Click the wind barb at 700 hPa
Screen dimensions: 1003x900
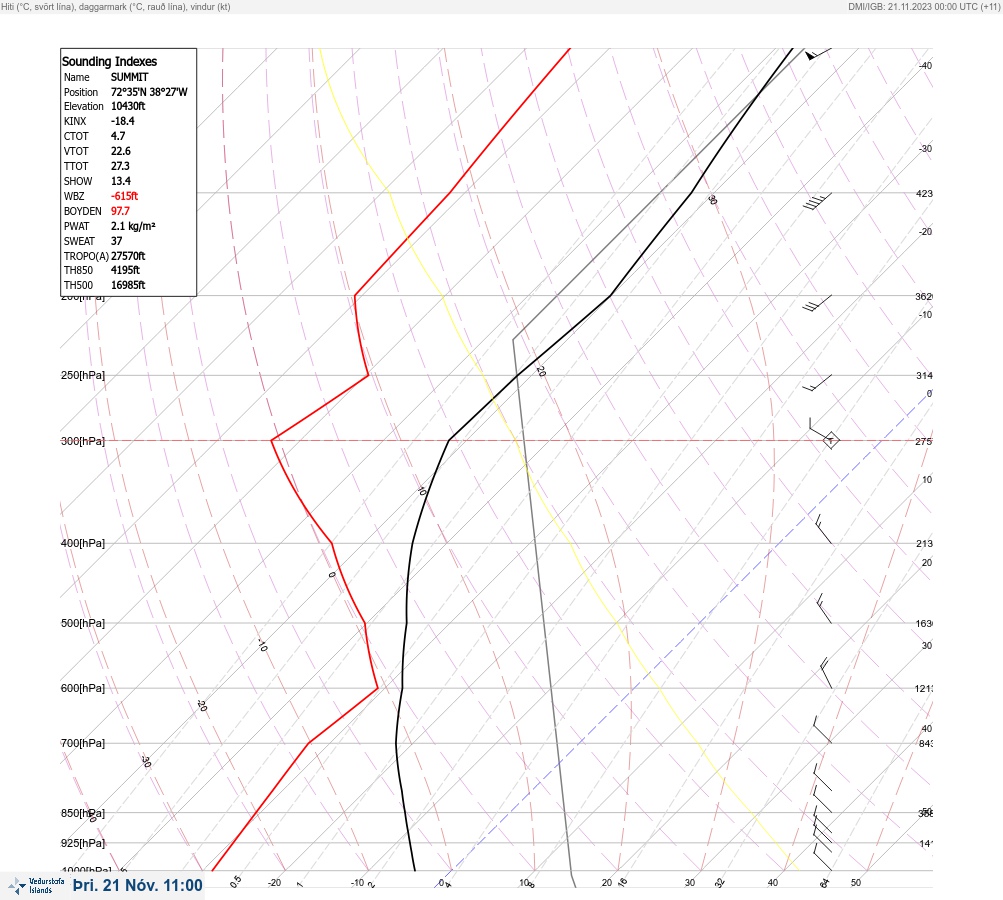822,730
